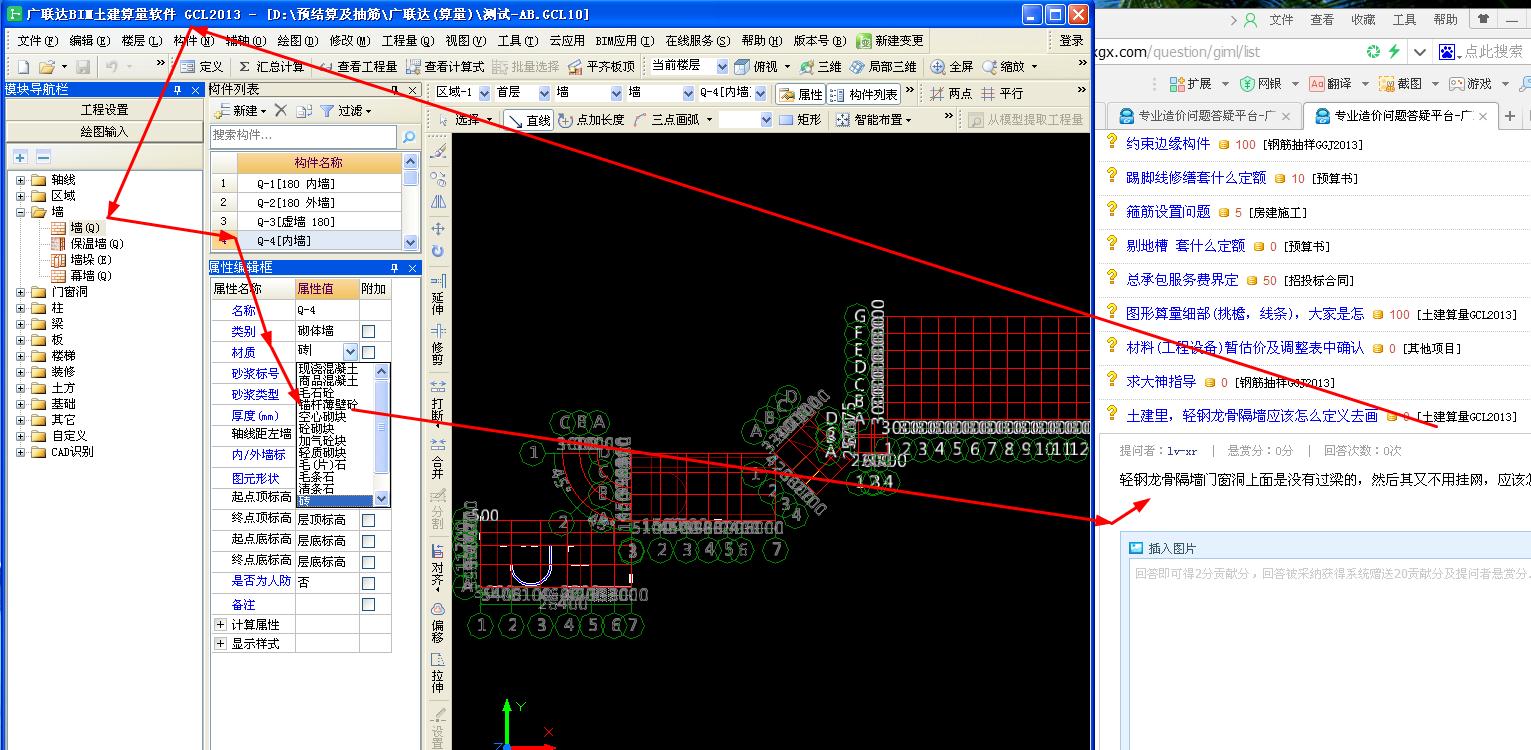Open the 楼层(L) menu
The width and height of the screenshot is (1531, 750).
pos(141,41)
